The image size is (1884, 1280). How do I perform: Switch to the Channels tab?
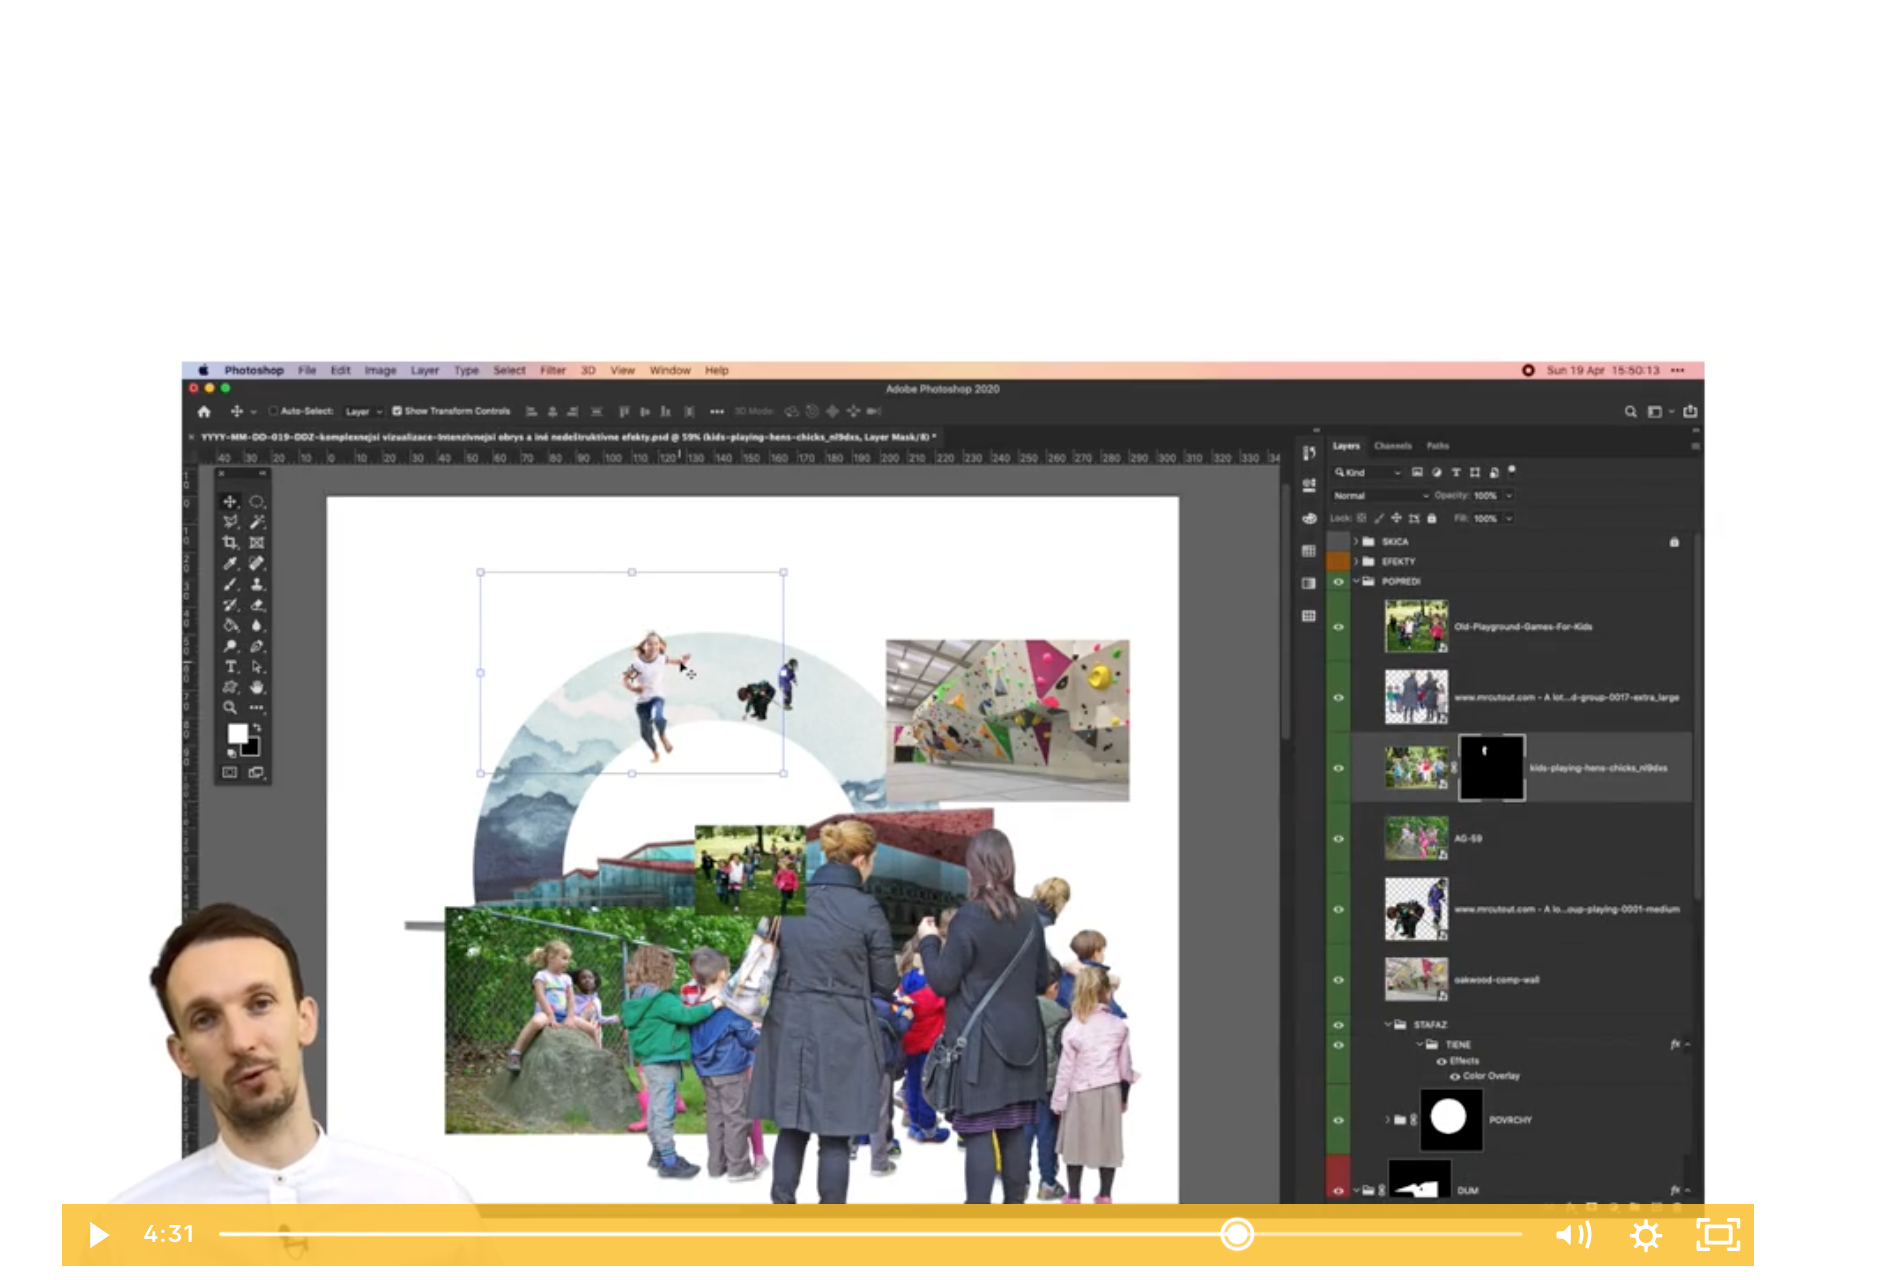tap(1392, 446)
